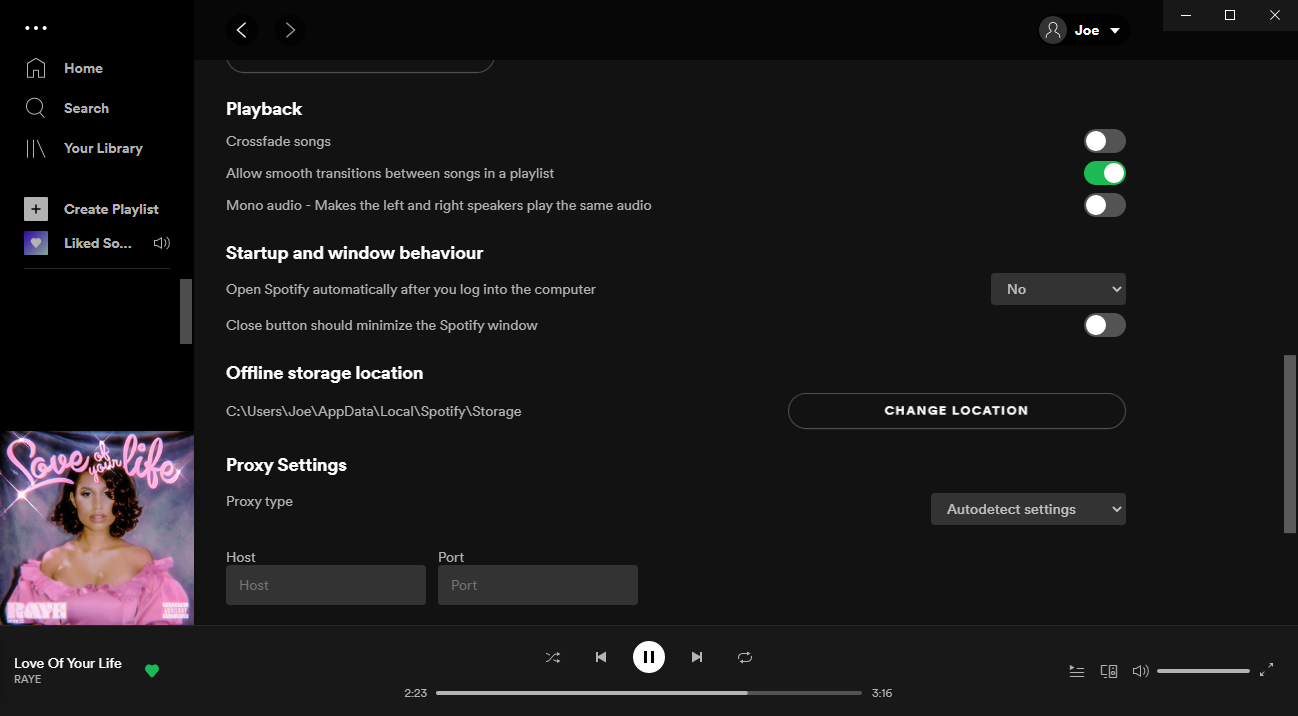Viewport: 1298px width, 716px height.
Task: Skip to the next track
Action: tap(697, 657)
